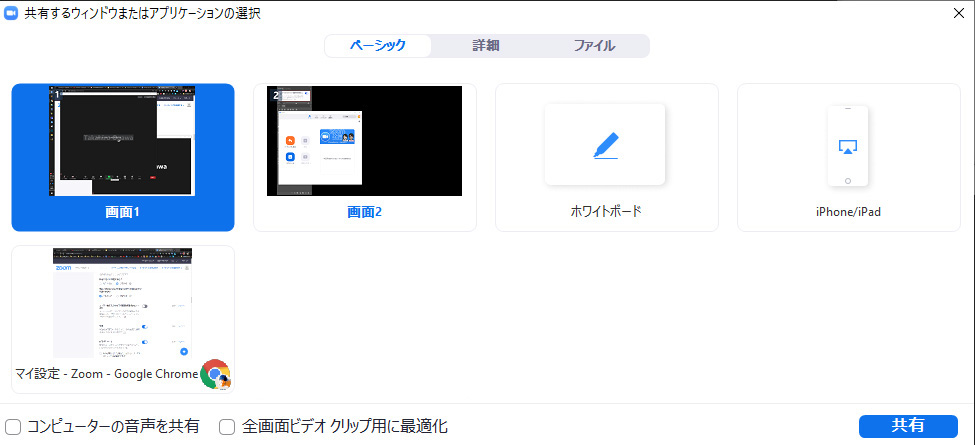Select the 画面1 screen preview thumbnail
Screen dimensions: 975x445
123,141
